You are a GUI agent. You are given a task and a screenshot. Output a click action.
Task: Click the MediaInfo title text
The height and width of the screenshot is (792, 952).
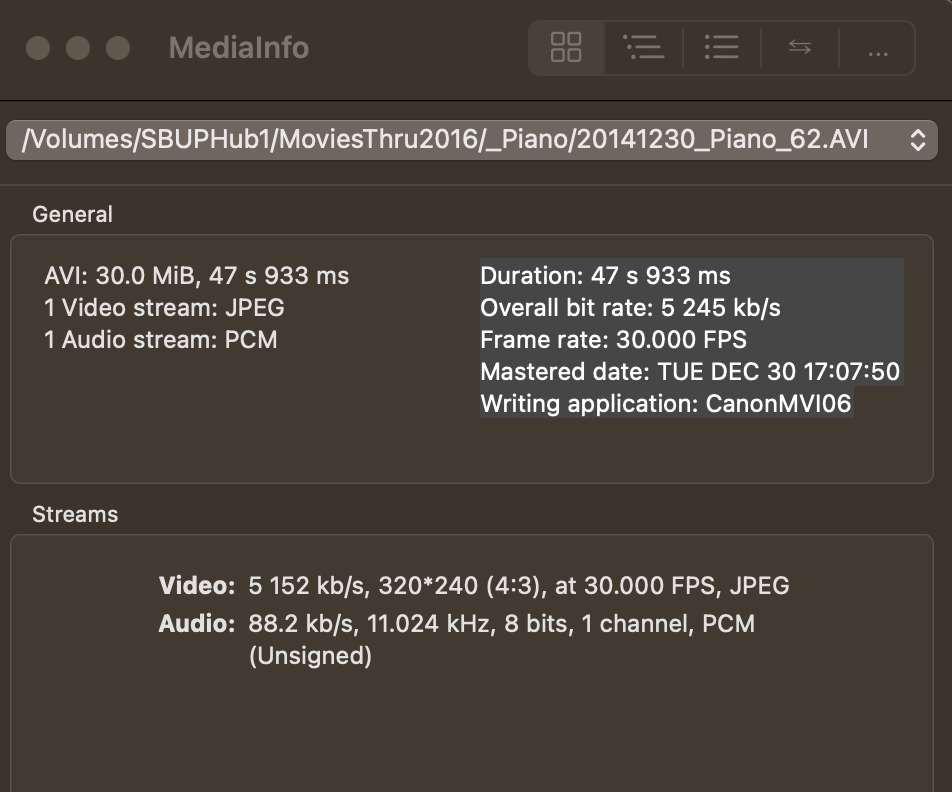(237, 48)
